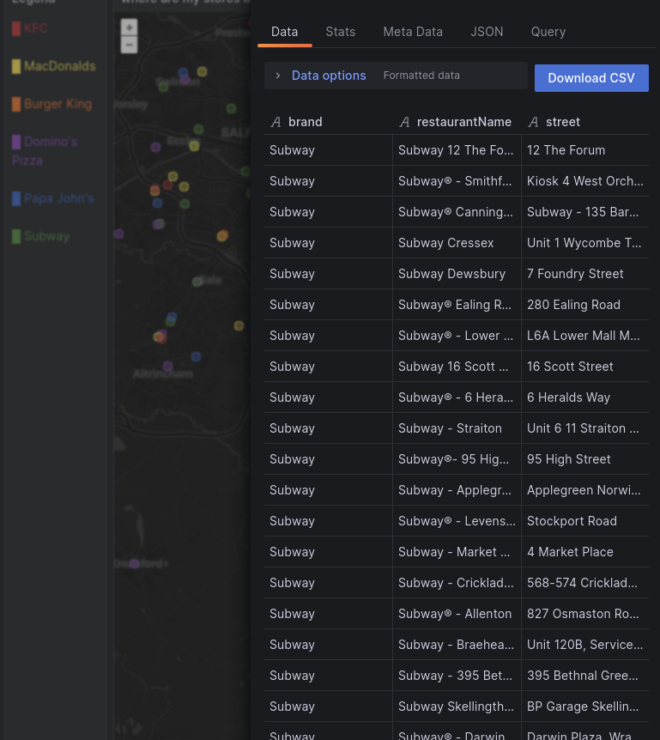This screenshot has height=740, width=660.
Task: Click the Subway green legend swatch
Action: [x=16, y=236]
